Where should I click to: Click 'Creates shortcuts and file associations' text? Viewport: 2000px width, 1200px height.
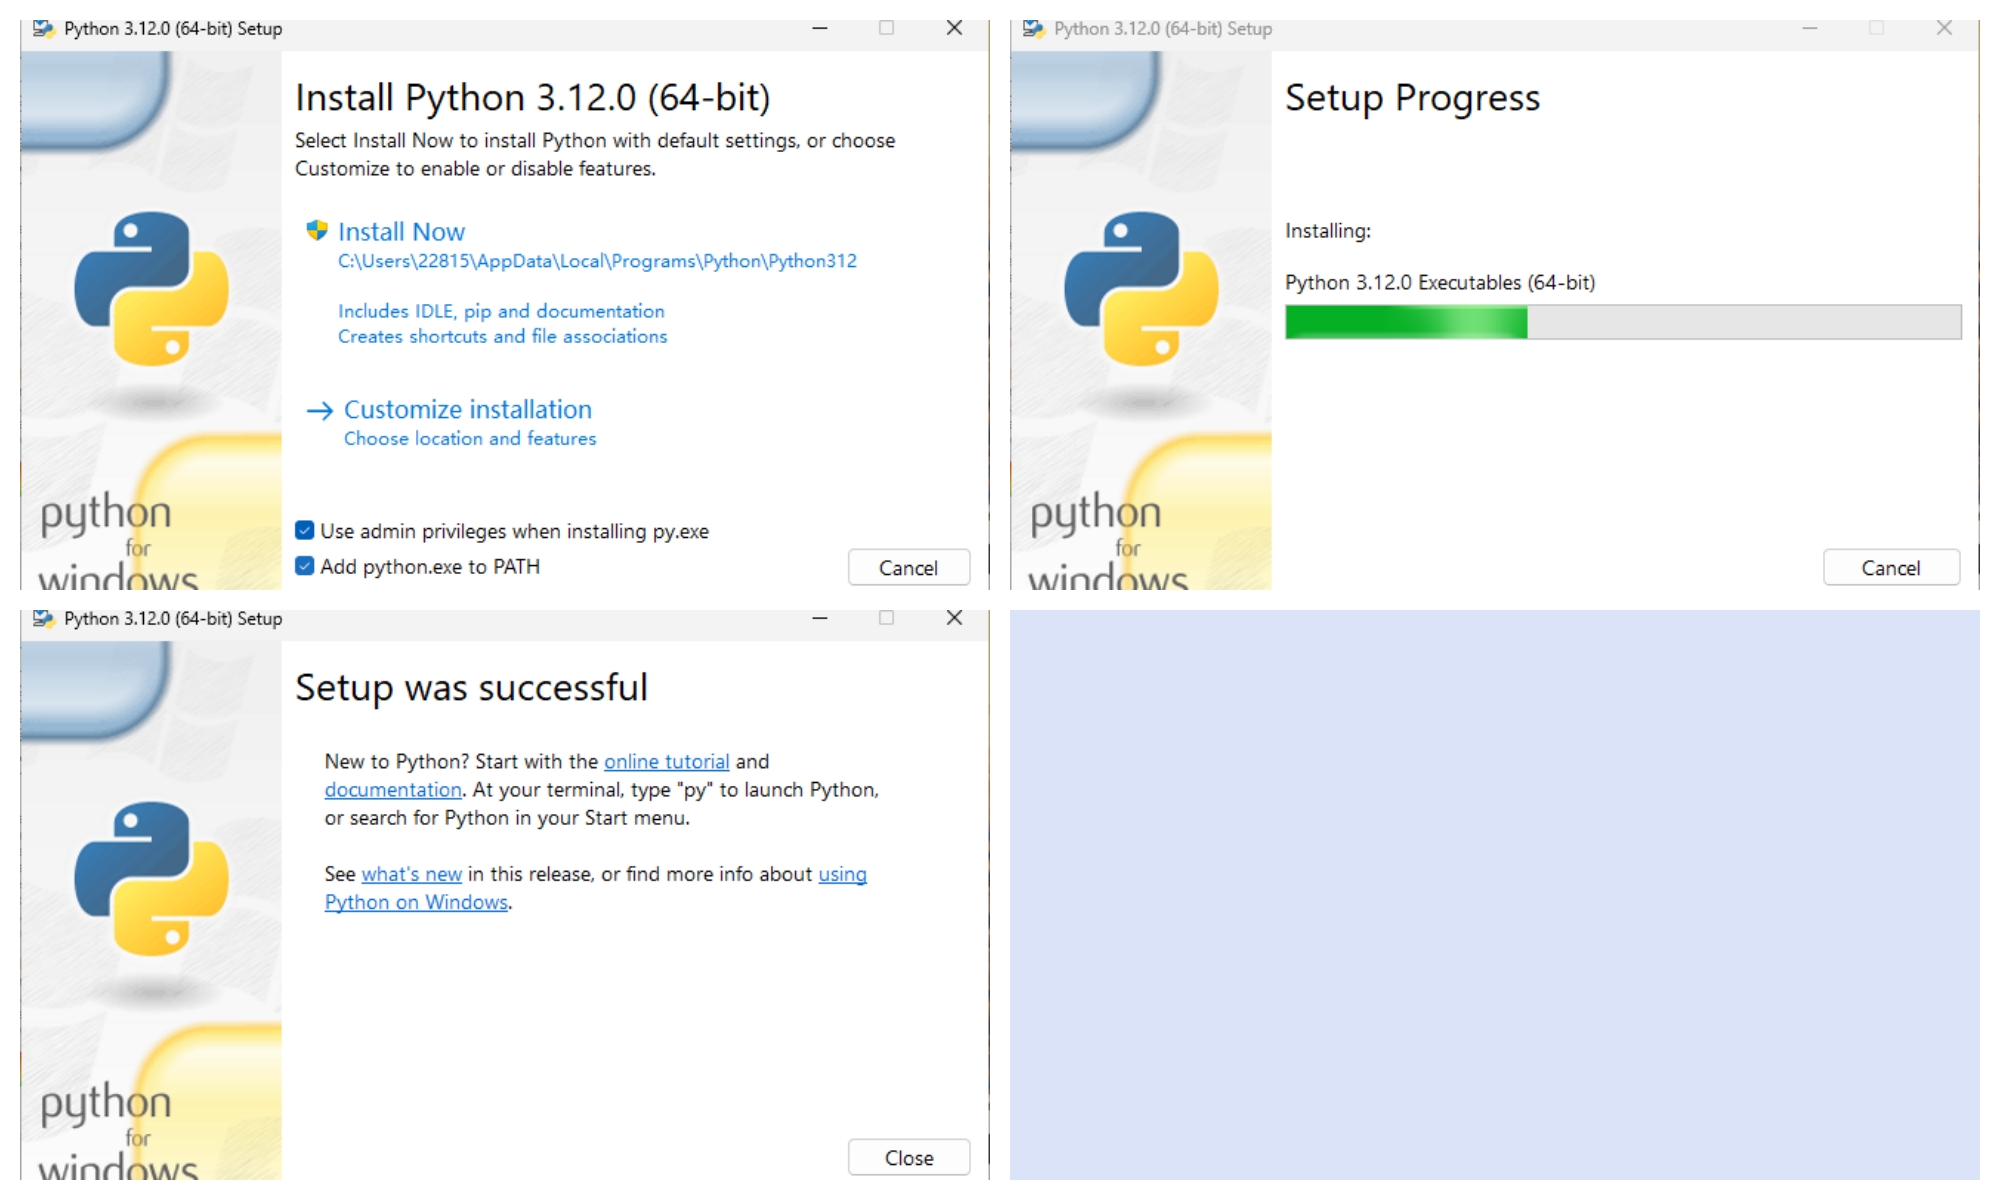tap(502, 336)
